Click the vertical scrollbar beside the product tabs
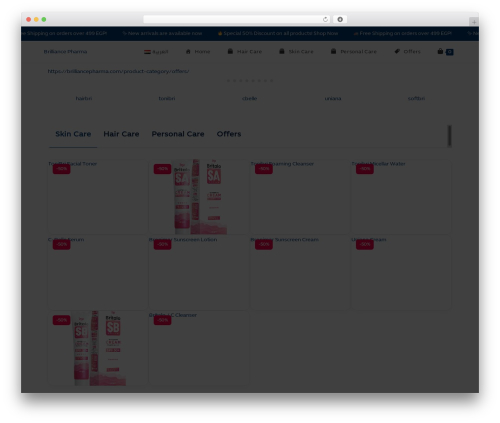The image size is (500, 423). point(450,136)
